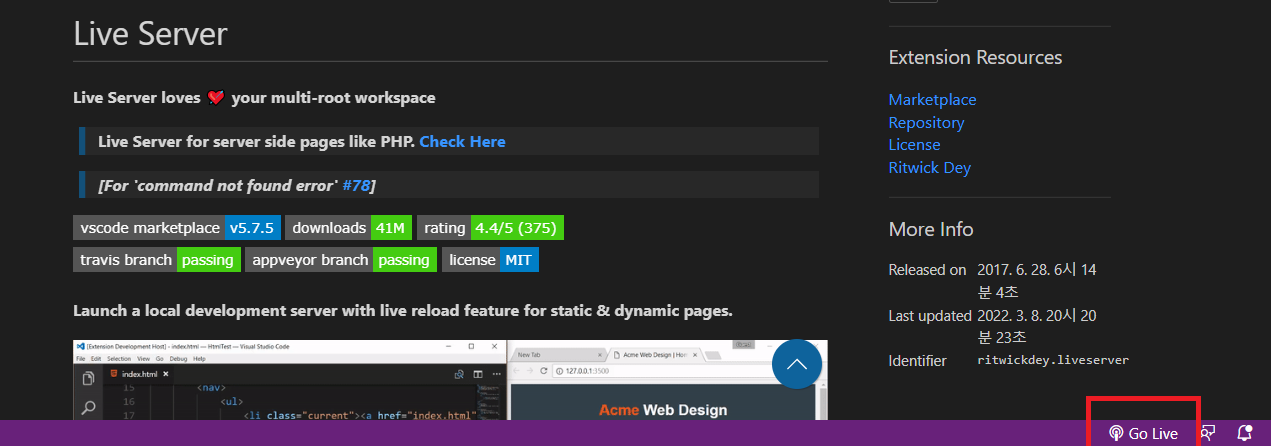Click the rating 4.4/5 (375) badge
Viewport: 1271px width, 446px height.
point(490,227)
